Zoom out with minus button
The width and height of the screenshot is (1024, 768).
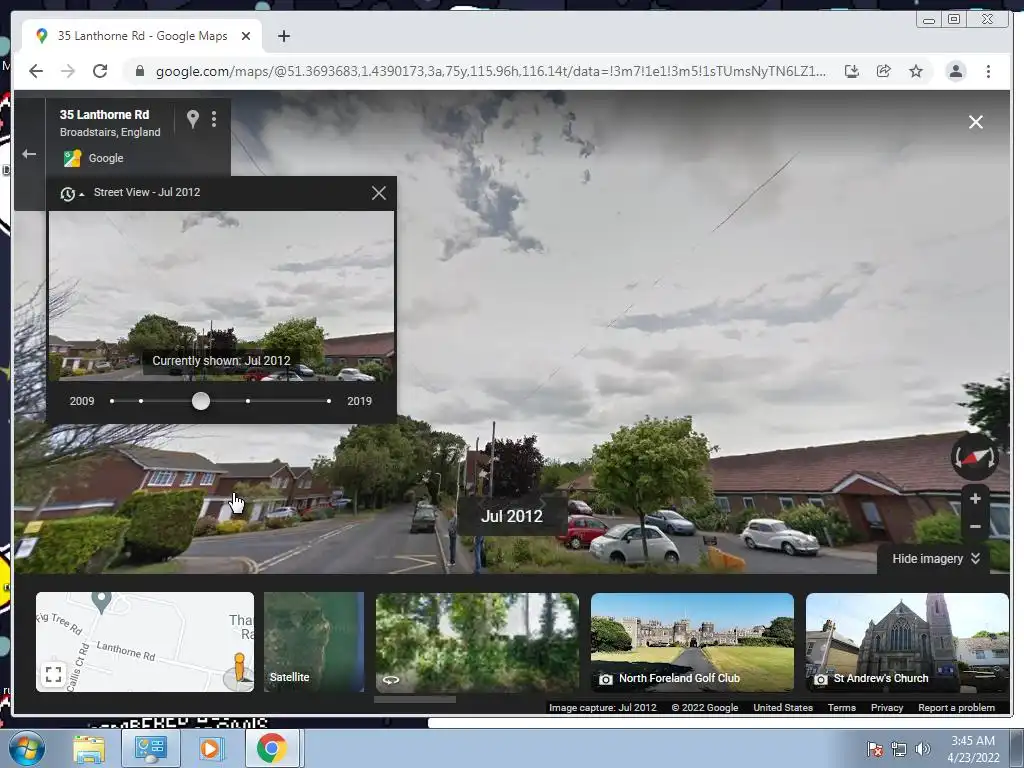tap(975, 526)
